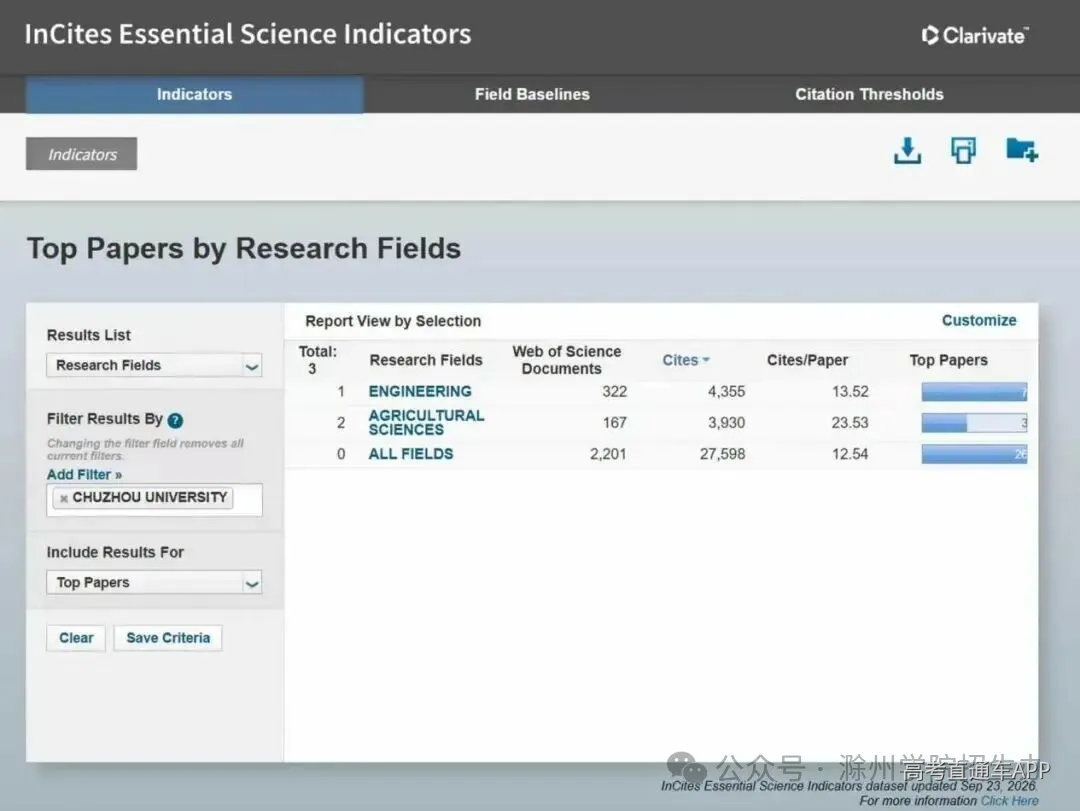The height and width of the screenshot is (811, 1080).
Task: Open the Results List Research Fields dropdown
Action: point(154,365)
